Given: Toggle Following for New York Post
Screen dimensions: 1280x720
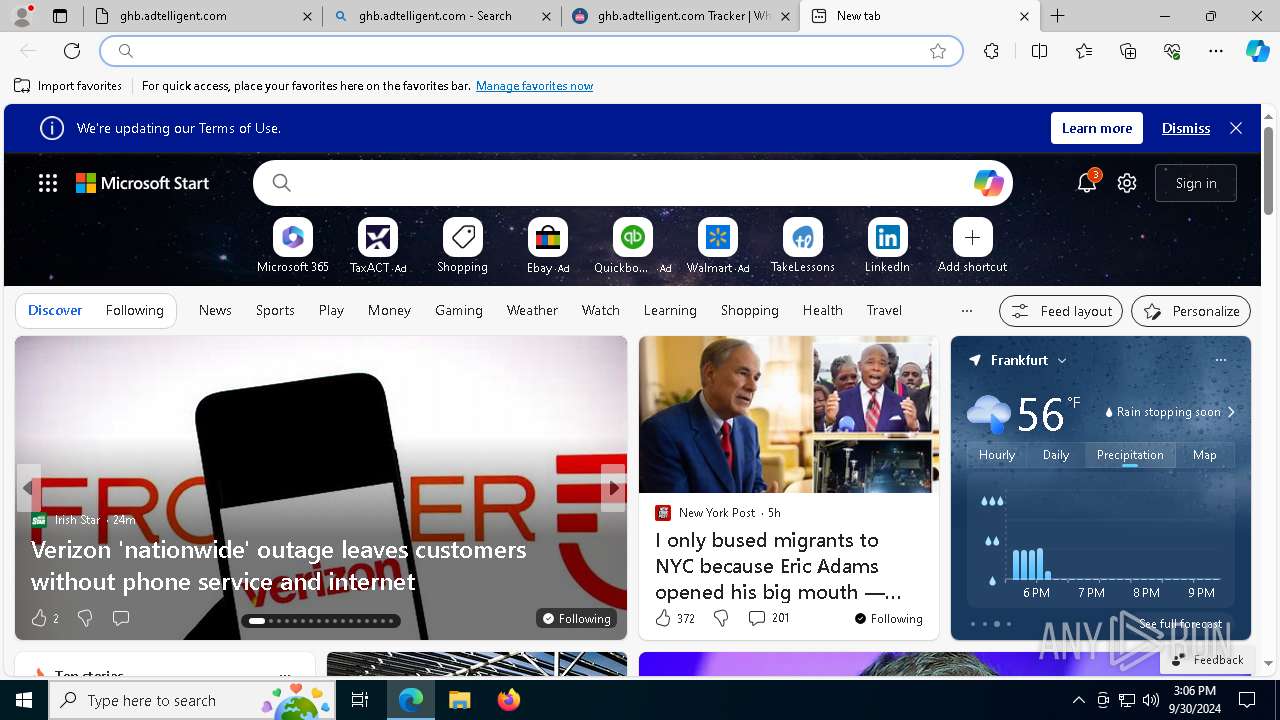Looking at the screenshot, I should tap(889, 619).
